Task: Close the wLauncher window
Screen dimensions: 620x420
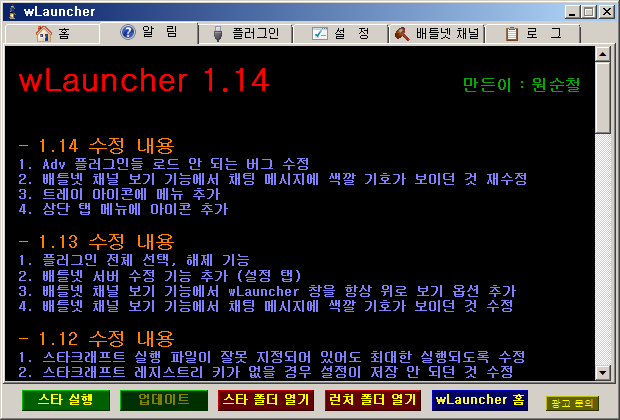Action: 607,12
